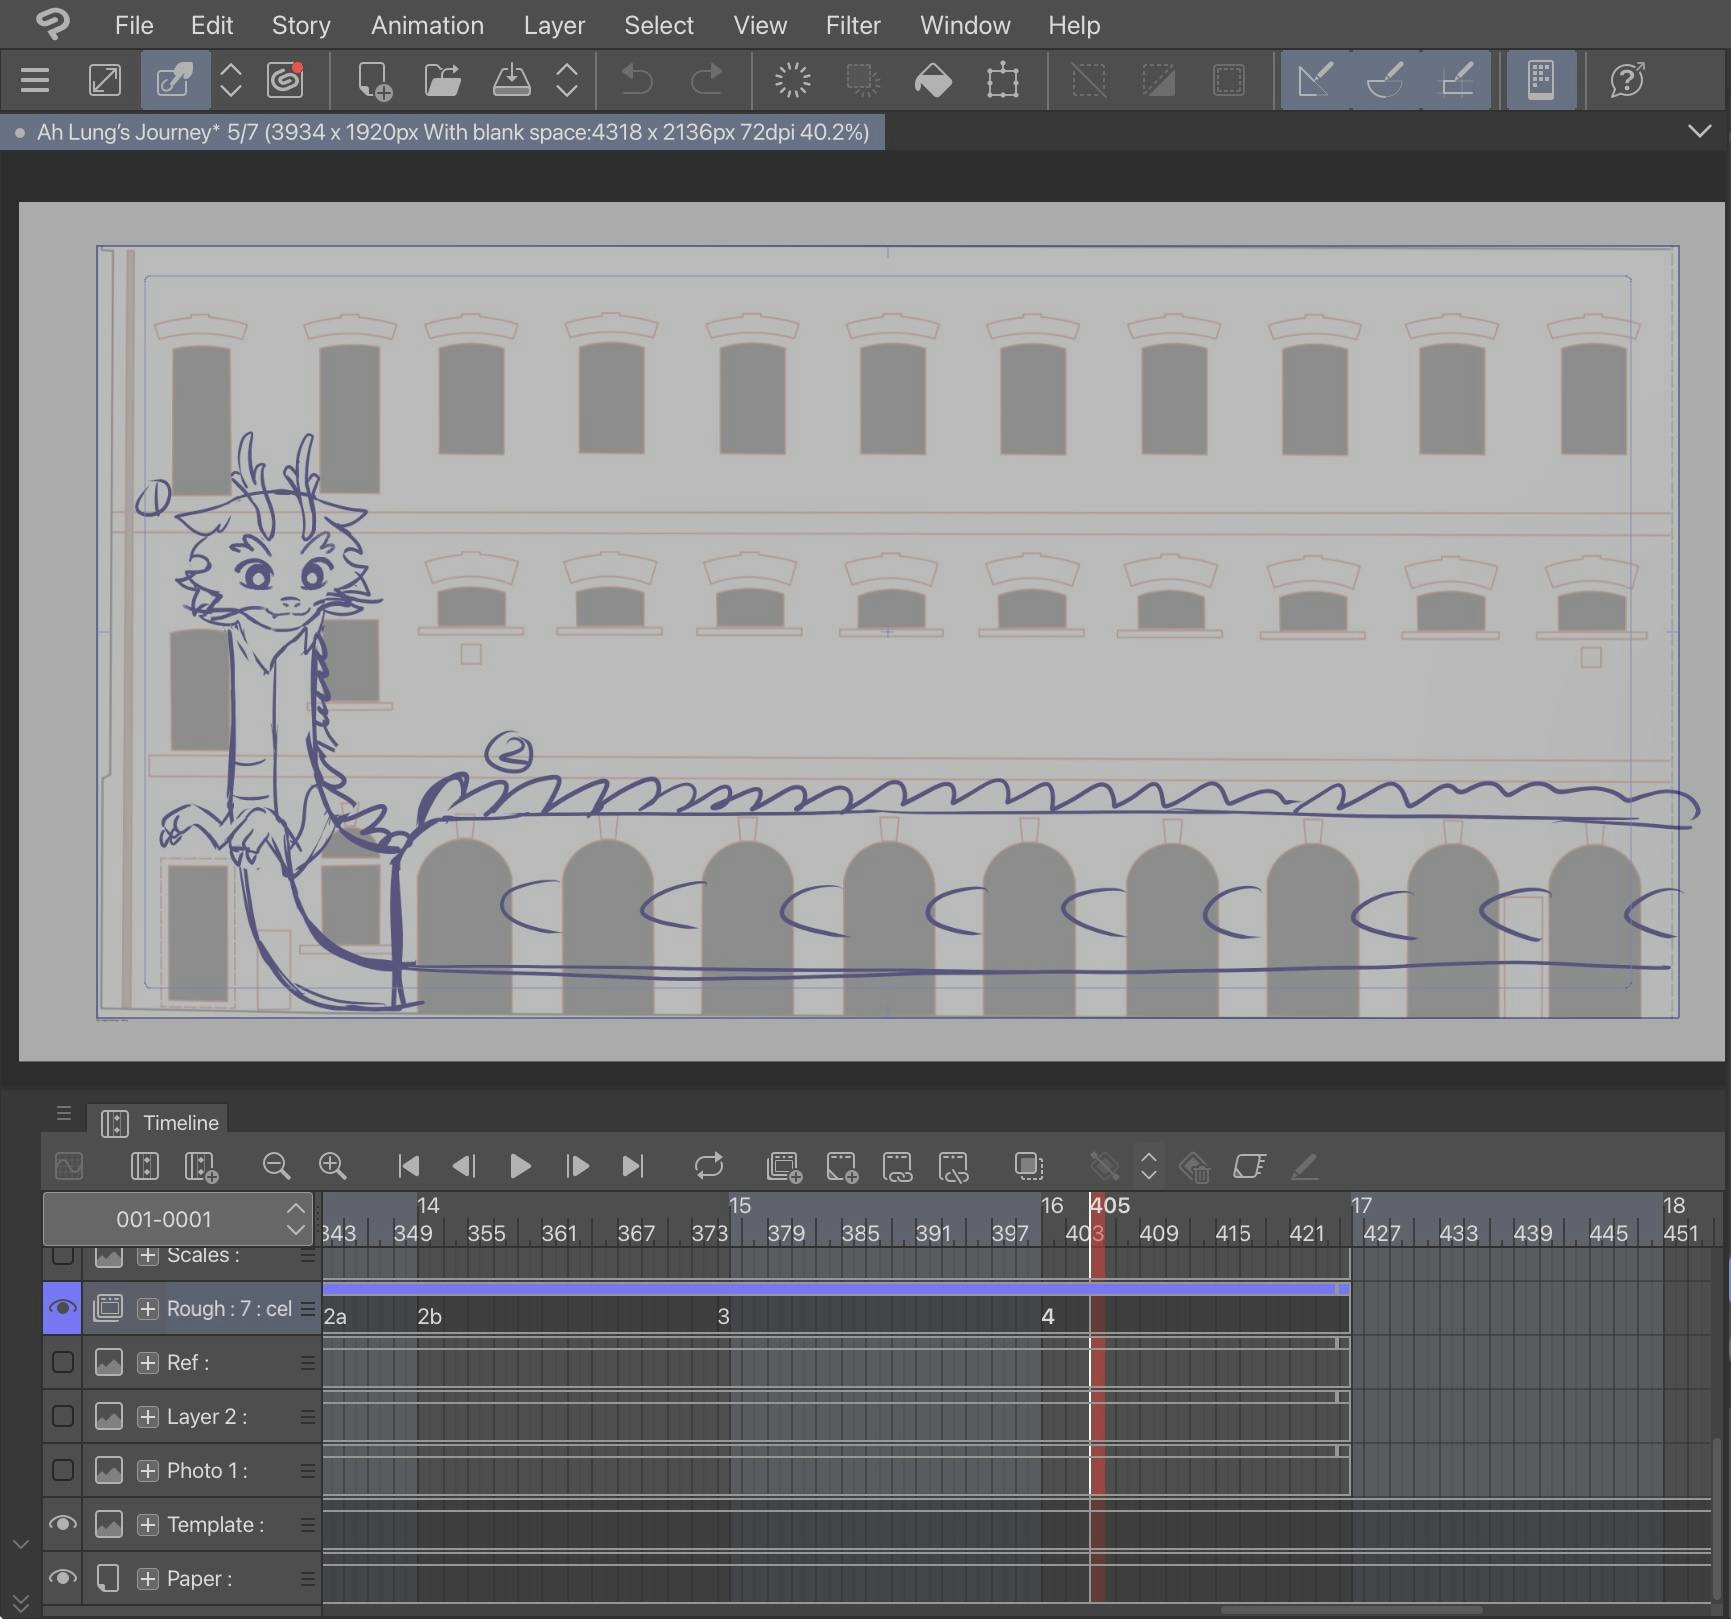1731x1619 pixels.
Task: Click the Undo arrow icon
Action: (636, 80)
